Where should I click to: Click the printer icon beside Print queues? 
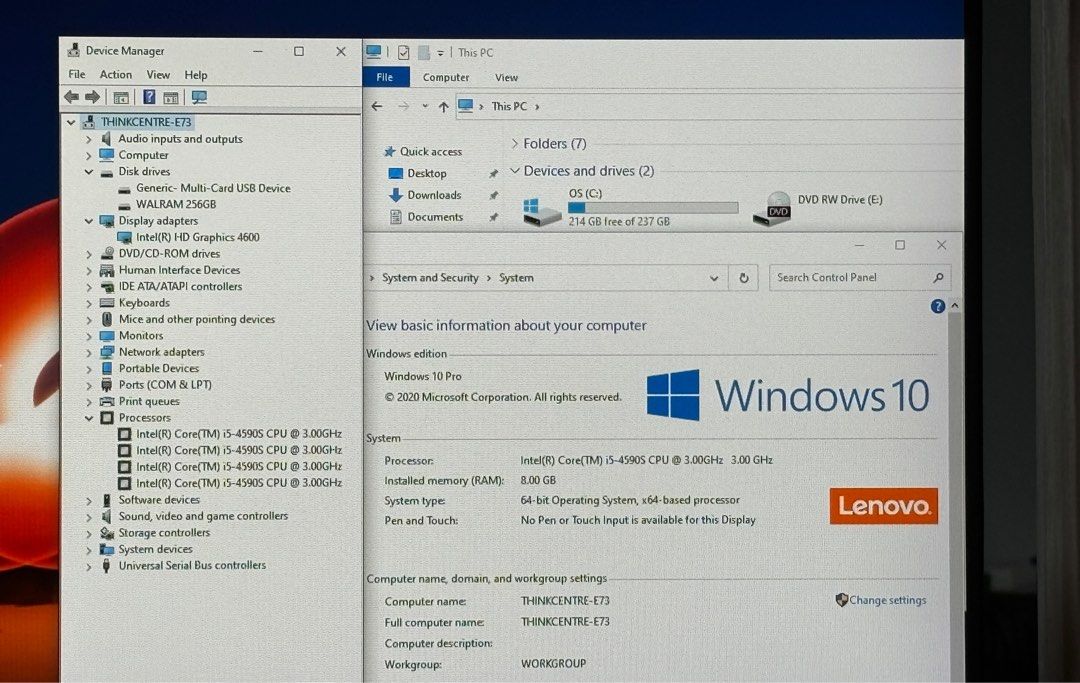click(107, 401)
